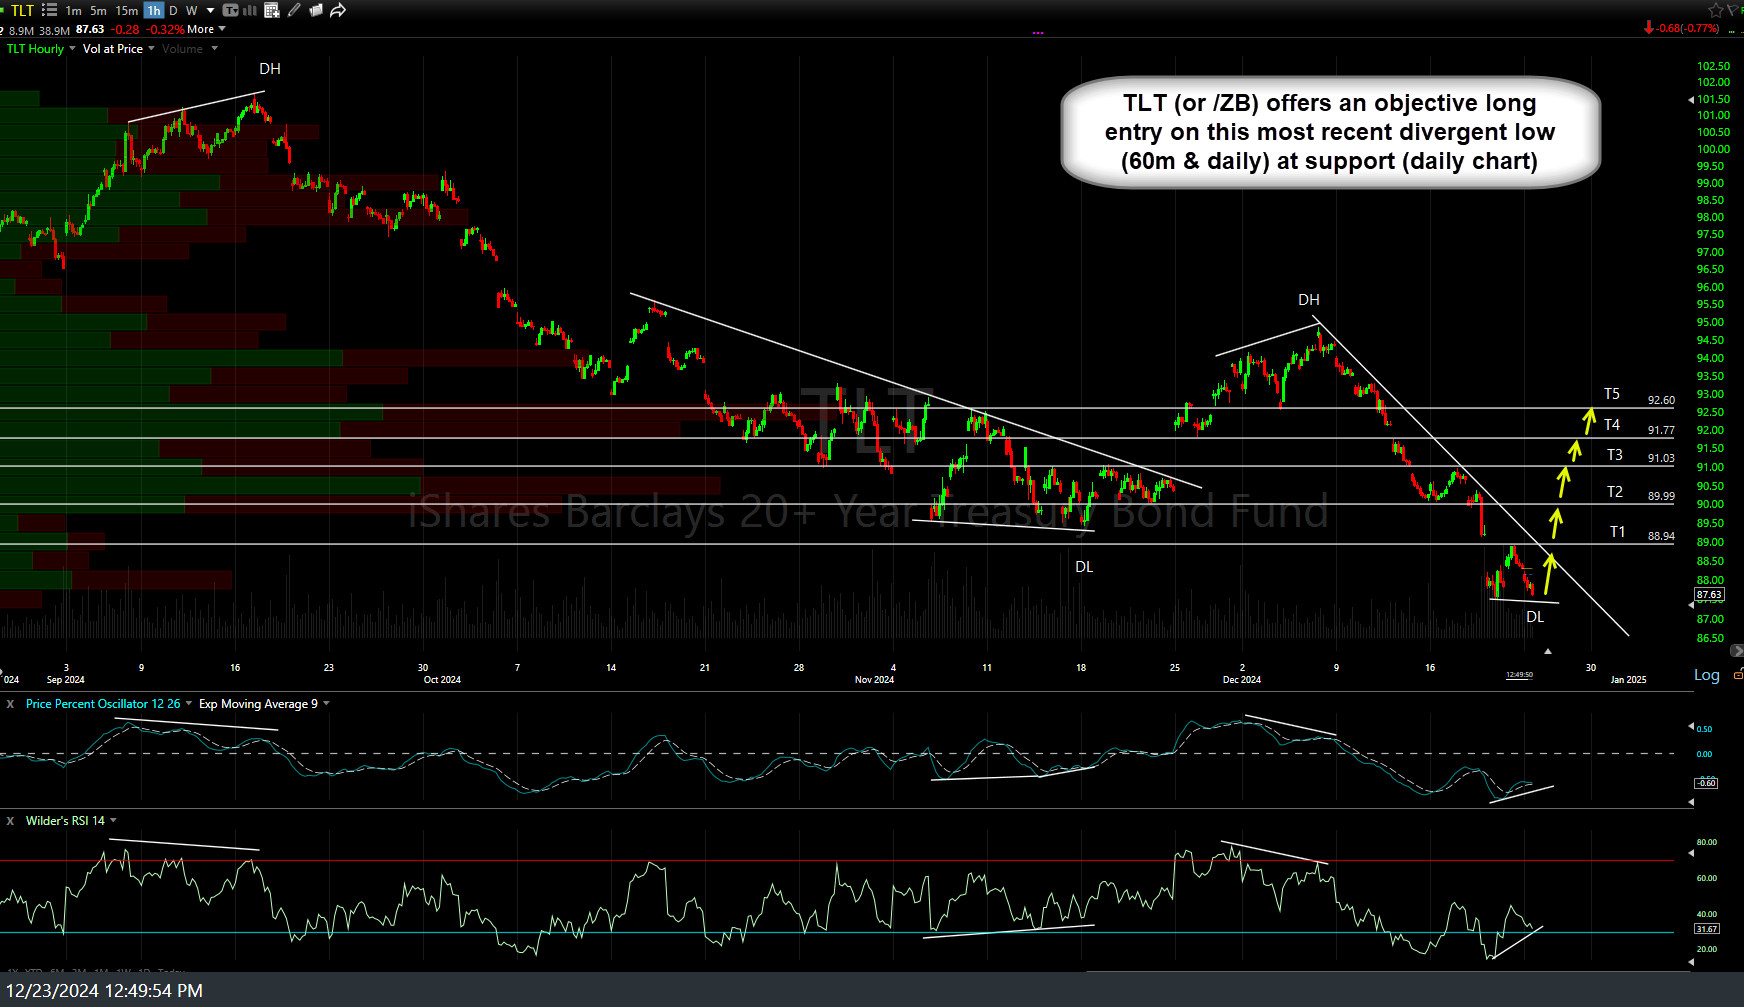Close the Wilder's RSI panel

click(11, 821)
